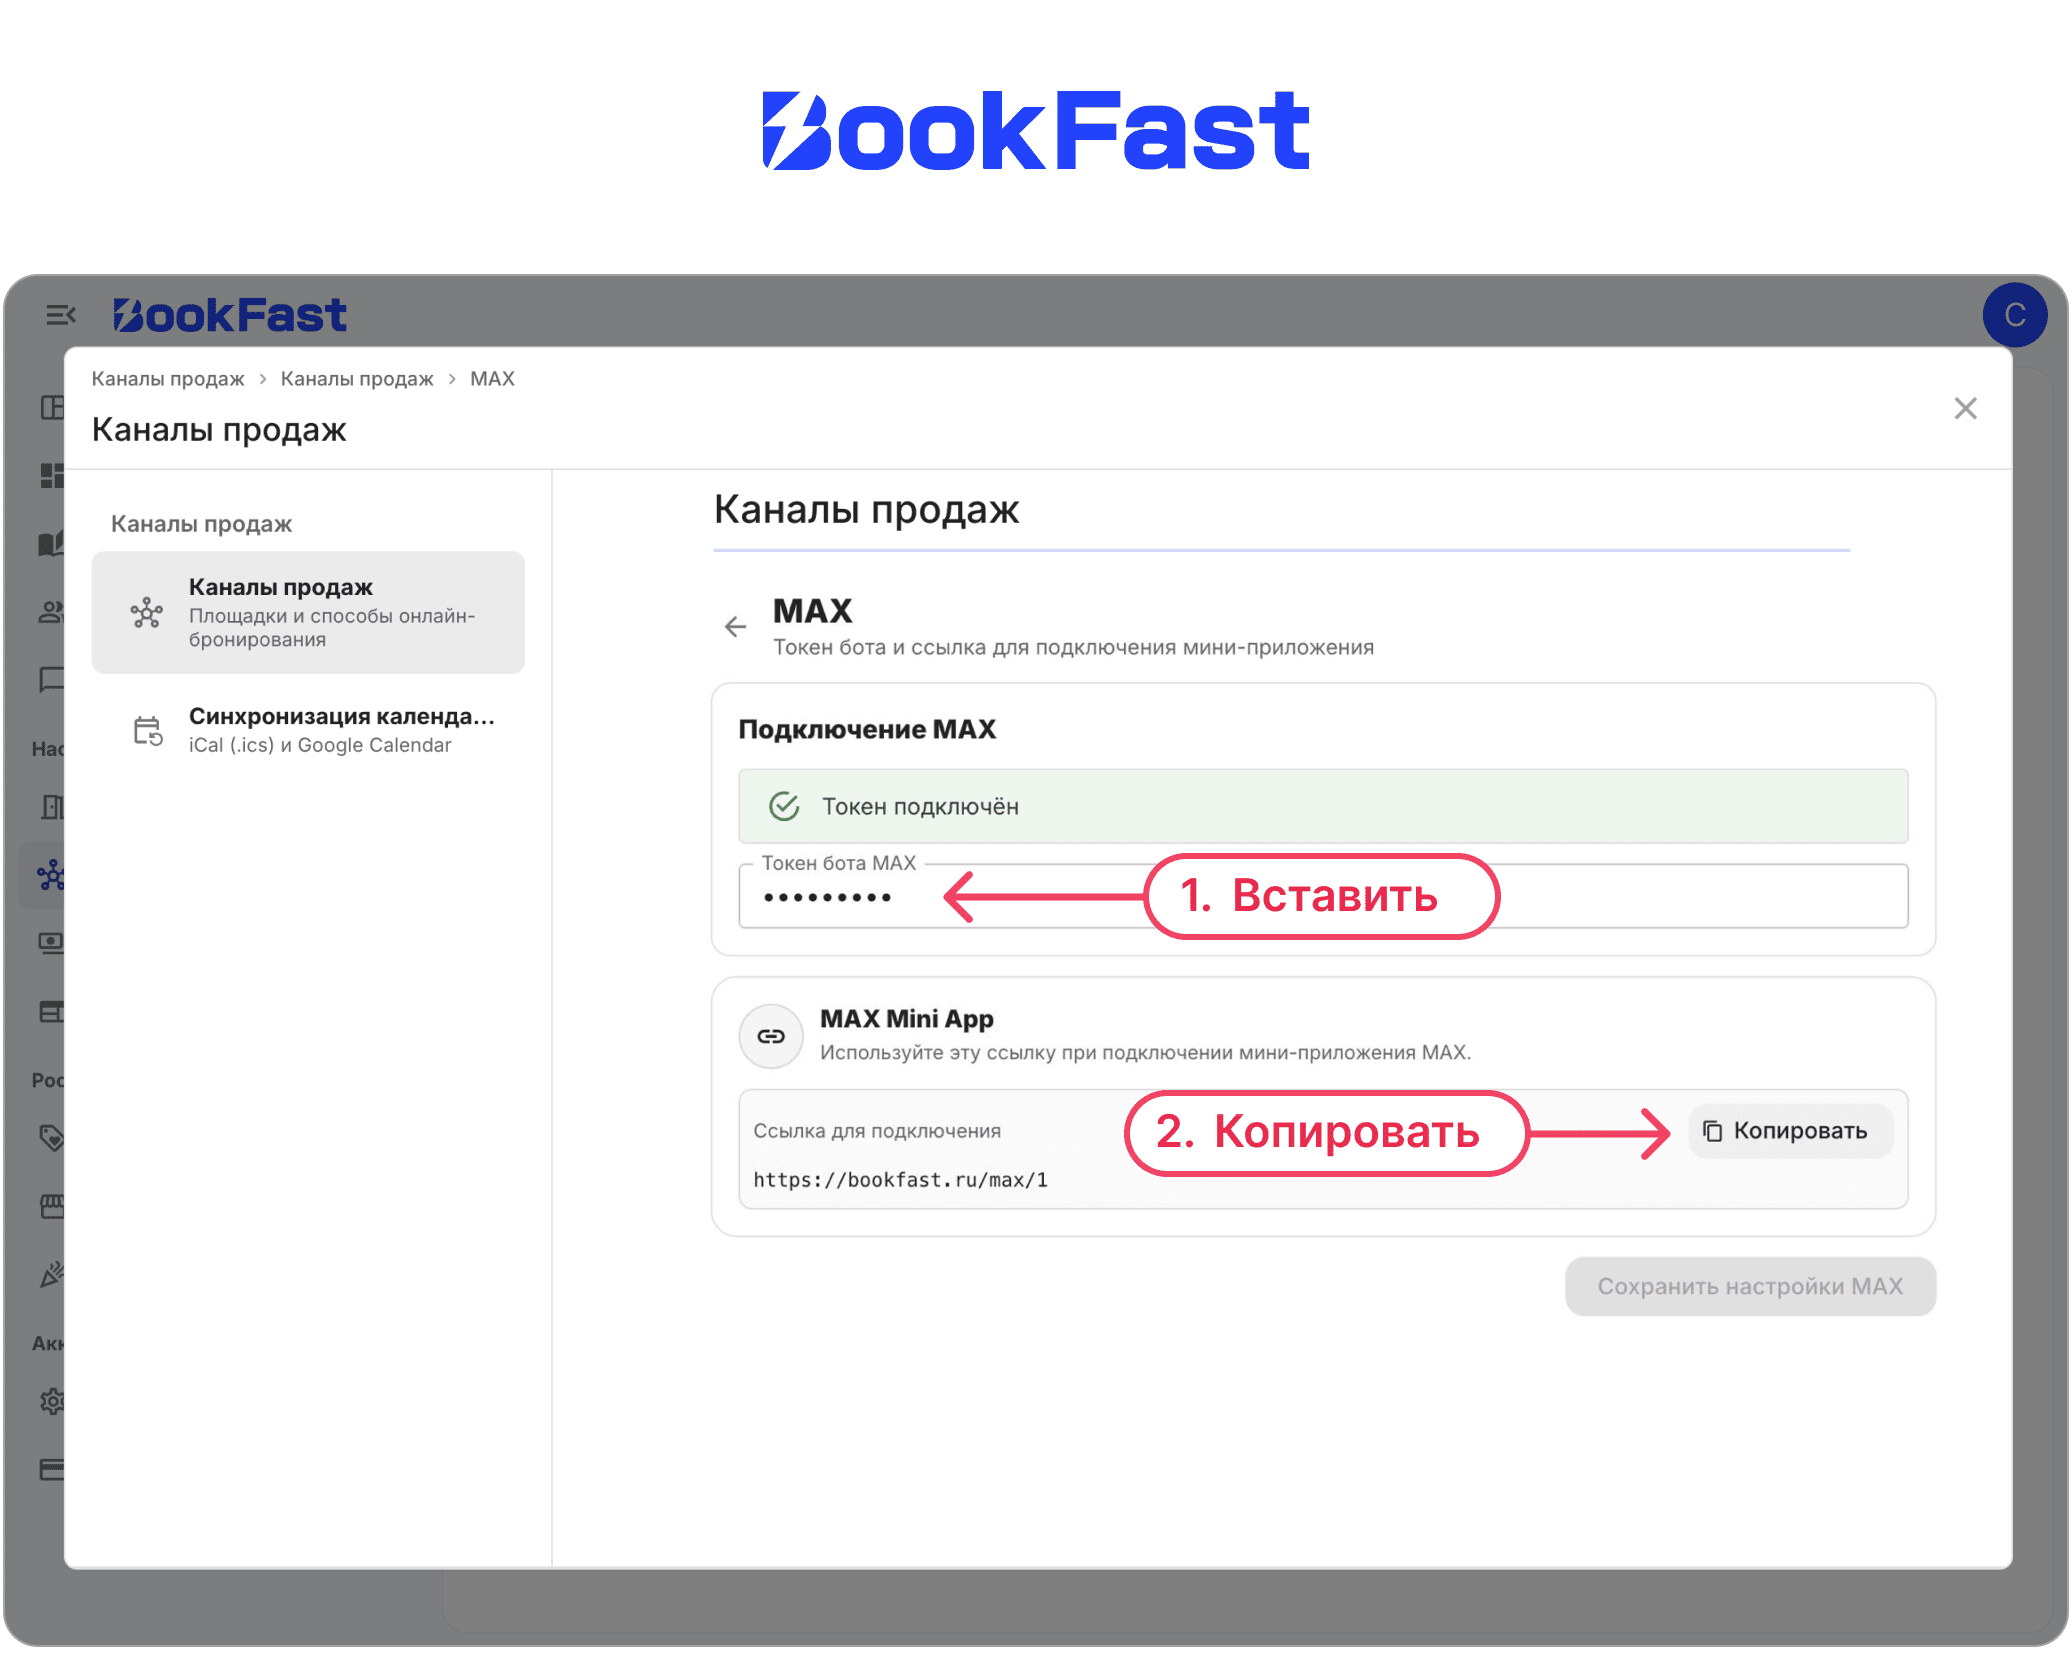
Task: Click the Копировать button
Action: point(1789,1131)
